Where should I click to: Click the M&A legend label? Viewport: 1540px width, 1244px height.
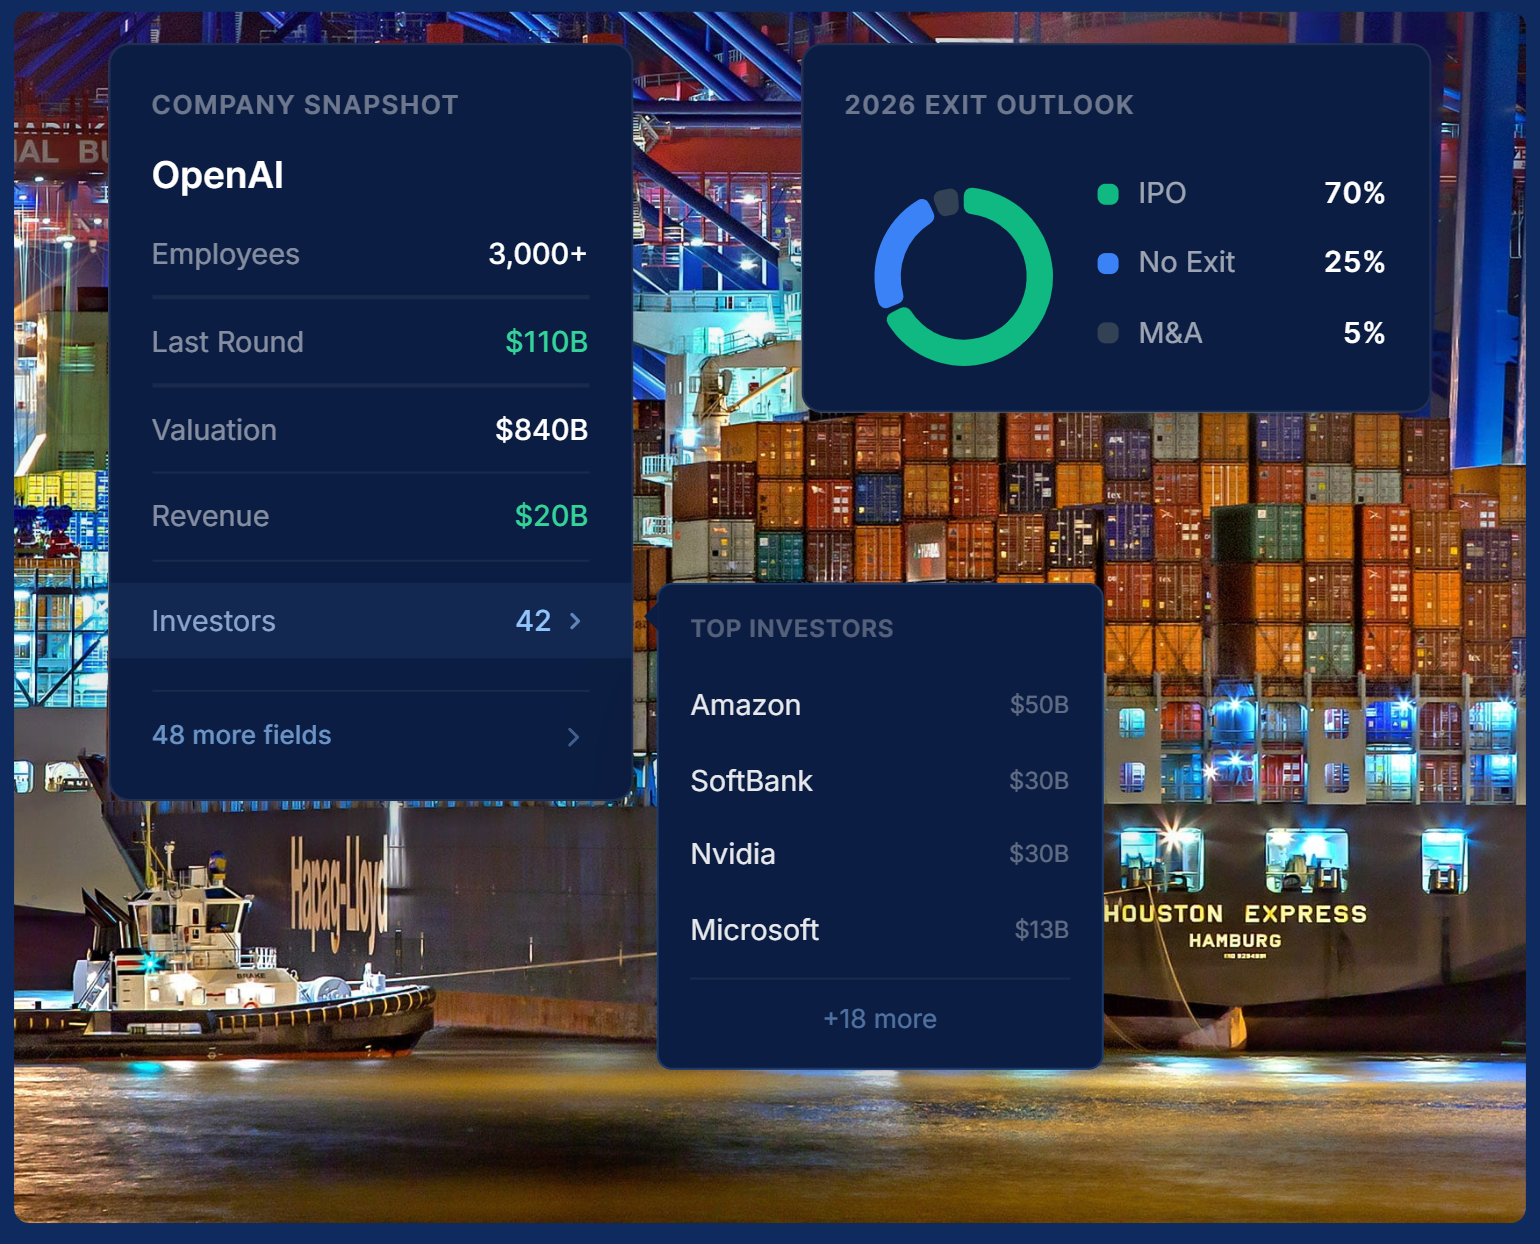coord(1170,333)
